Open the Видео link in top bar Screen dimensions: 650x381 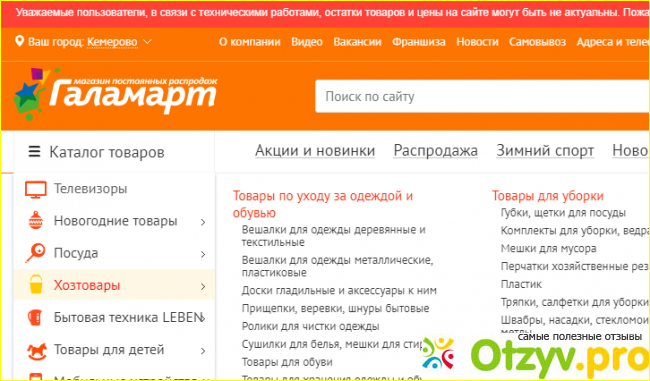point(307,42)
